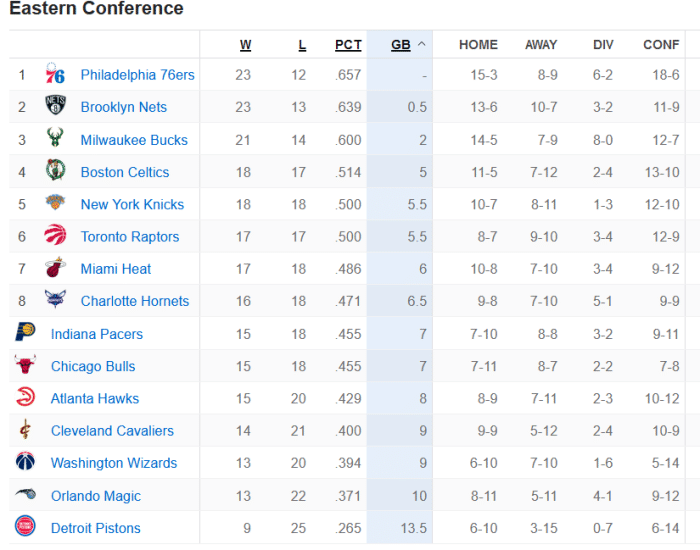This screenshot has height=550, width=700.
Task: Open the Orlando Magic team link
Action: 96,496
